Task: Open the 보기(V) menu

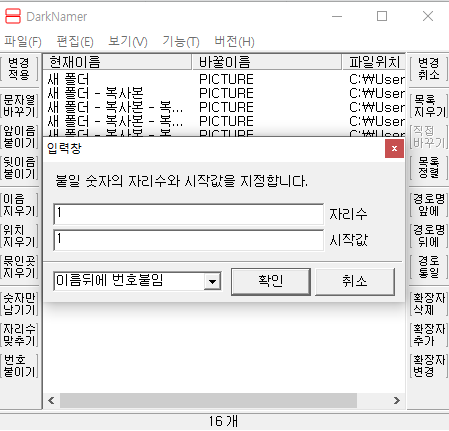Action: (x=128, y=42)
